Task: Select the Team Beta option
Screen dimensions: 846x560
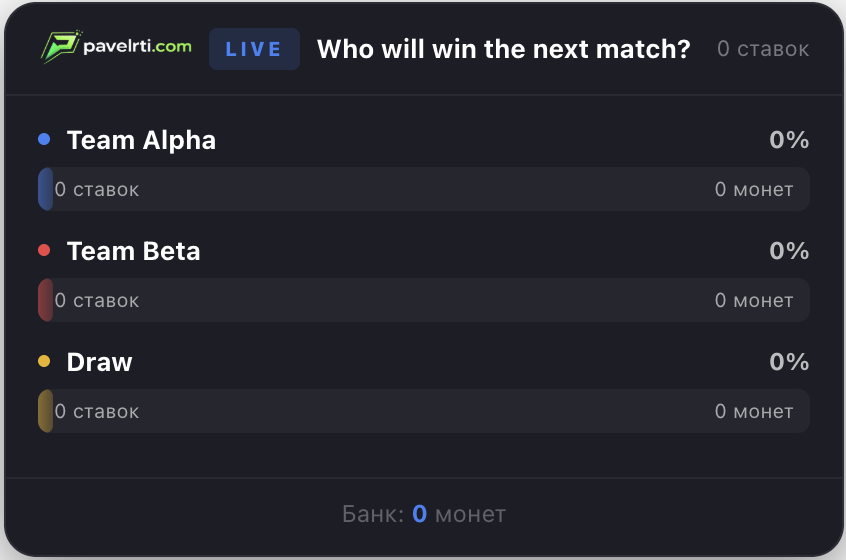Action: (133, 251)
